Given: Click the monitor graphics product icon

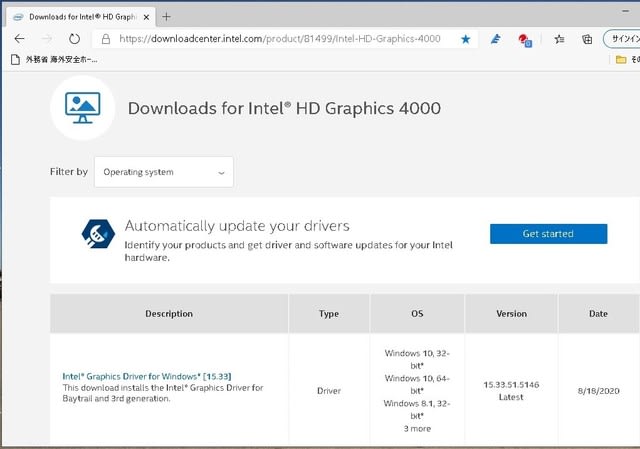Looking at the screenshot, I should pos(82,108).
